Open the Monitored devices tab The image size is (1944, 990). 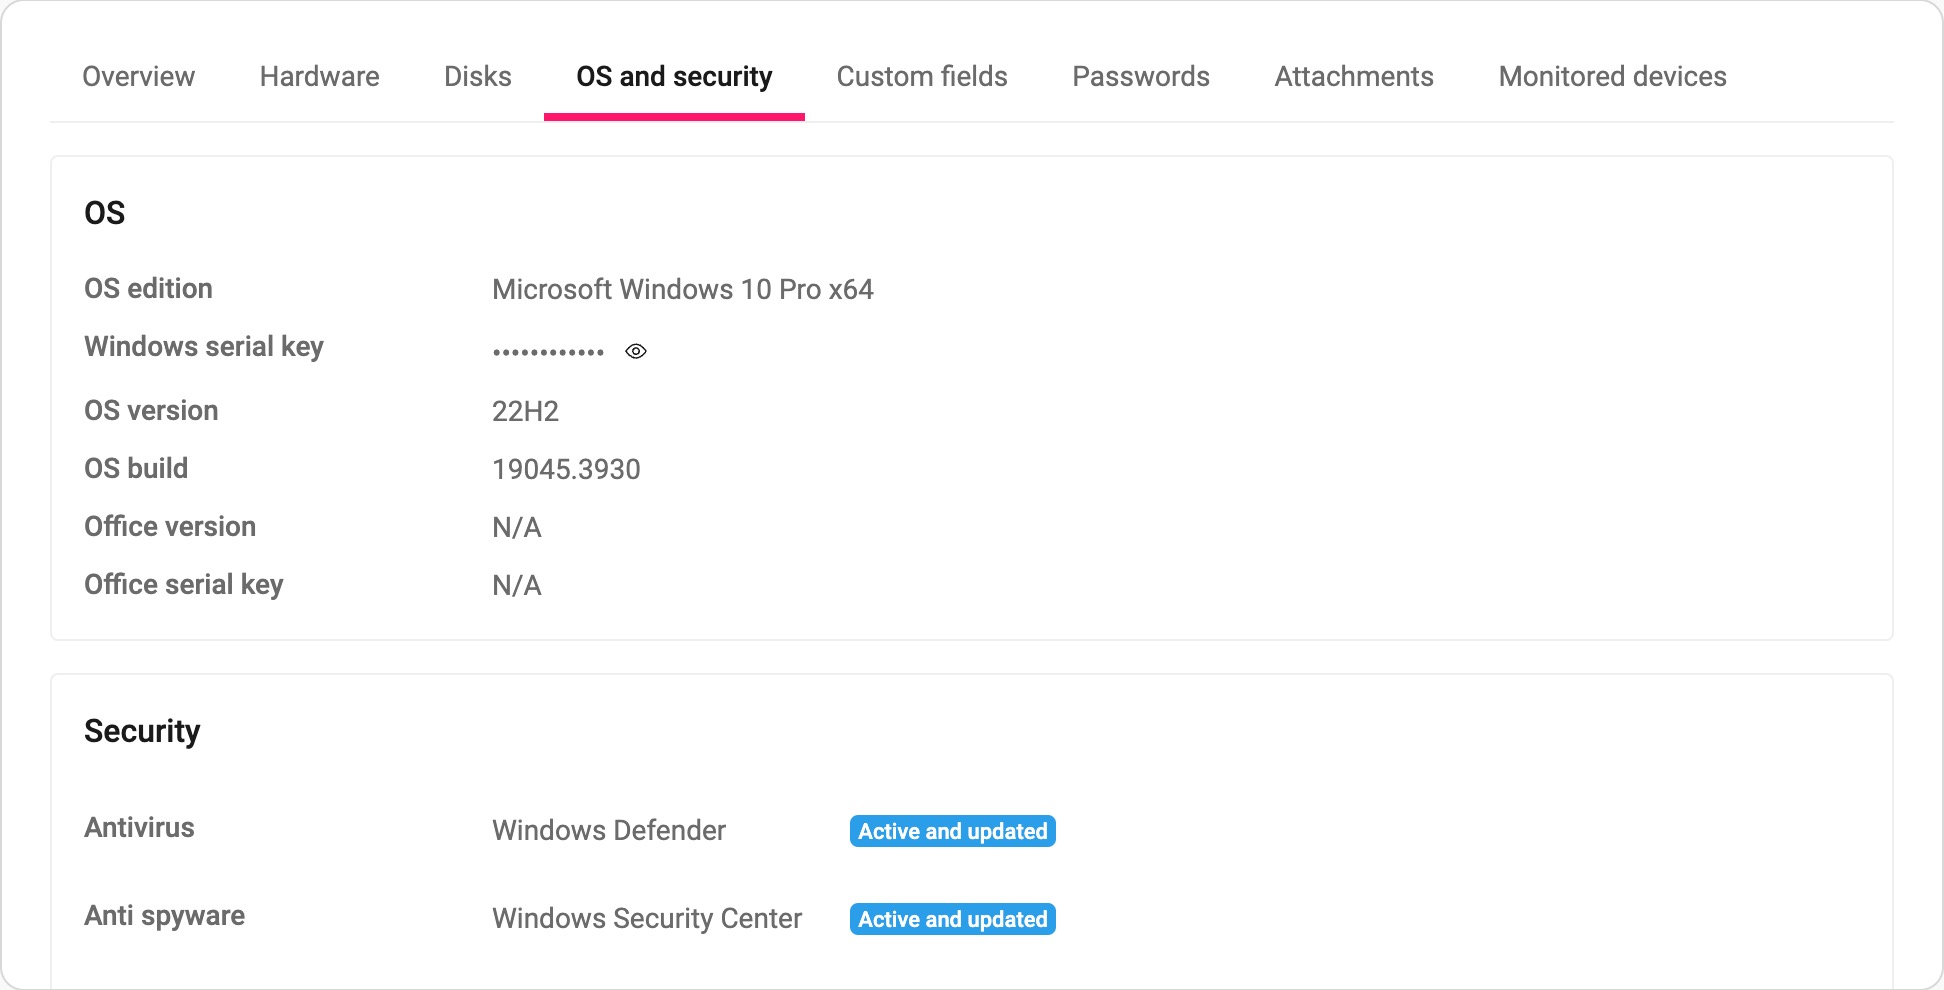[1612, 76]
